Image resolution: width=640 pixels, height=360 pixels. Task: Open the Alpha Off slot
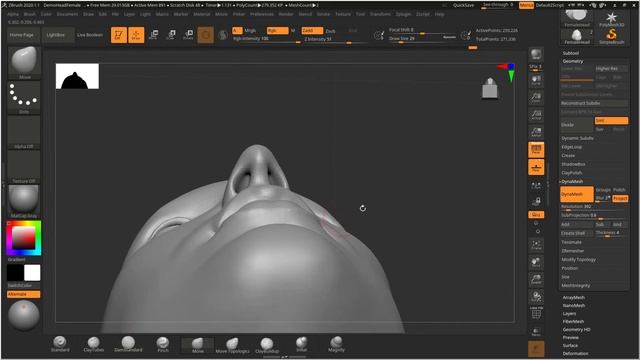[x=24, y=132]
